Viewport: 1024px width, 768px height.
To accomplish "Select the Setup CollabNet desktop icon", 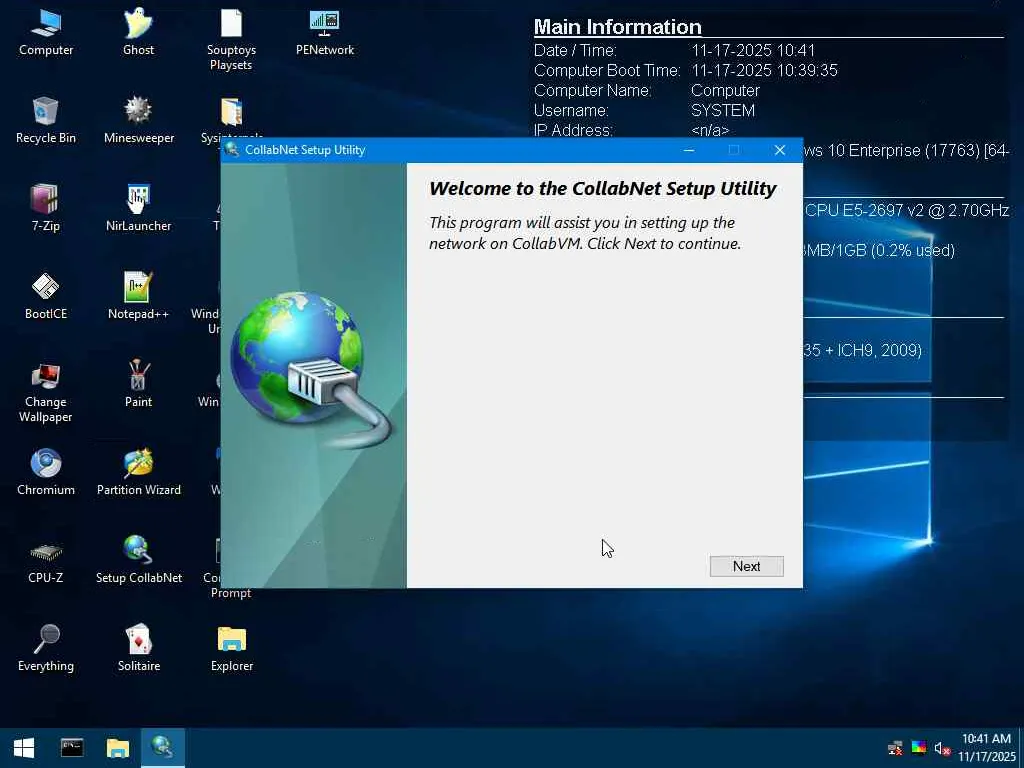I will tap(138, 560).
